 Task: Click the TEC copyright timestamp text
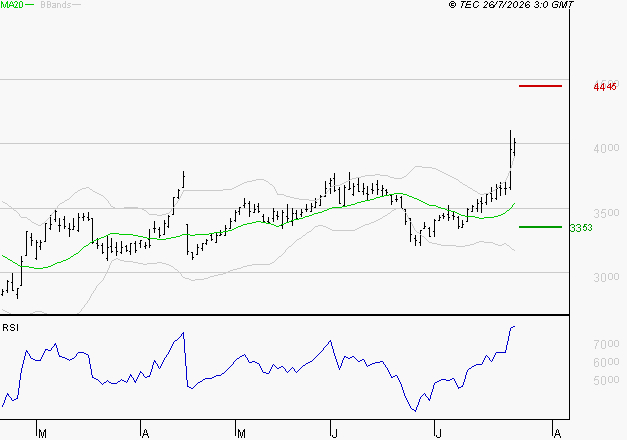coord(511,5)
